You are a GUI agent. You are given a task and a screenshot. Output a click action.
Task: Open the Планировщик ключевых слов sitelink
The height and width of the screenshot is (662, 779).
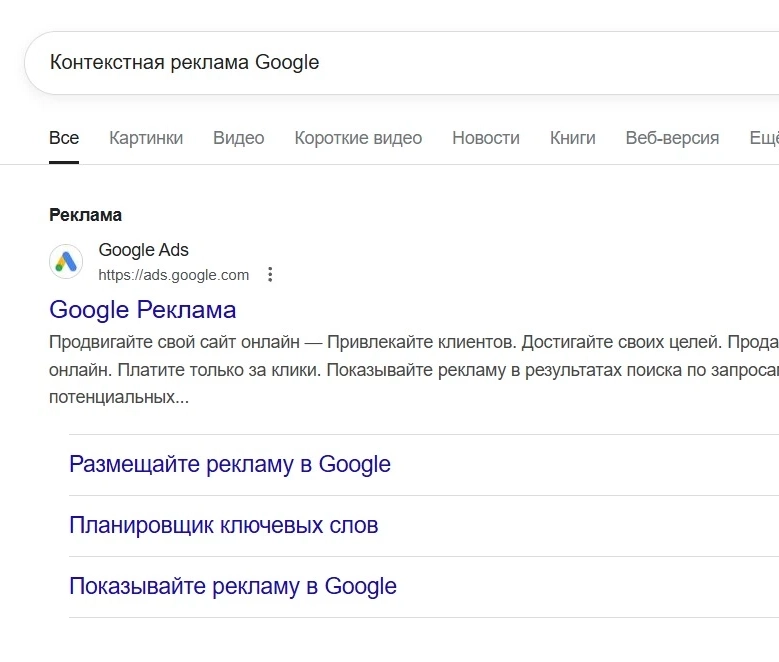click(x=224, y=525)
